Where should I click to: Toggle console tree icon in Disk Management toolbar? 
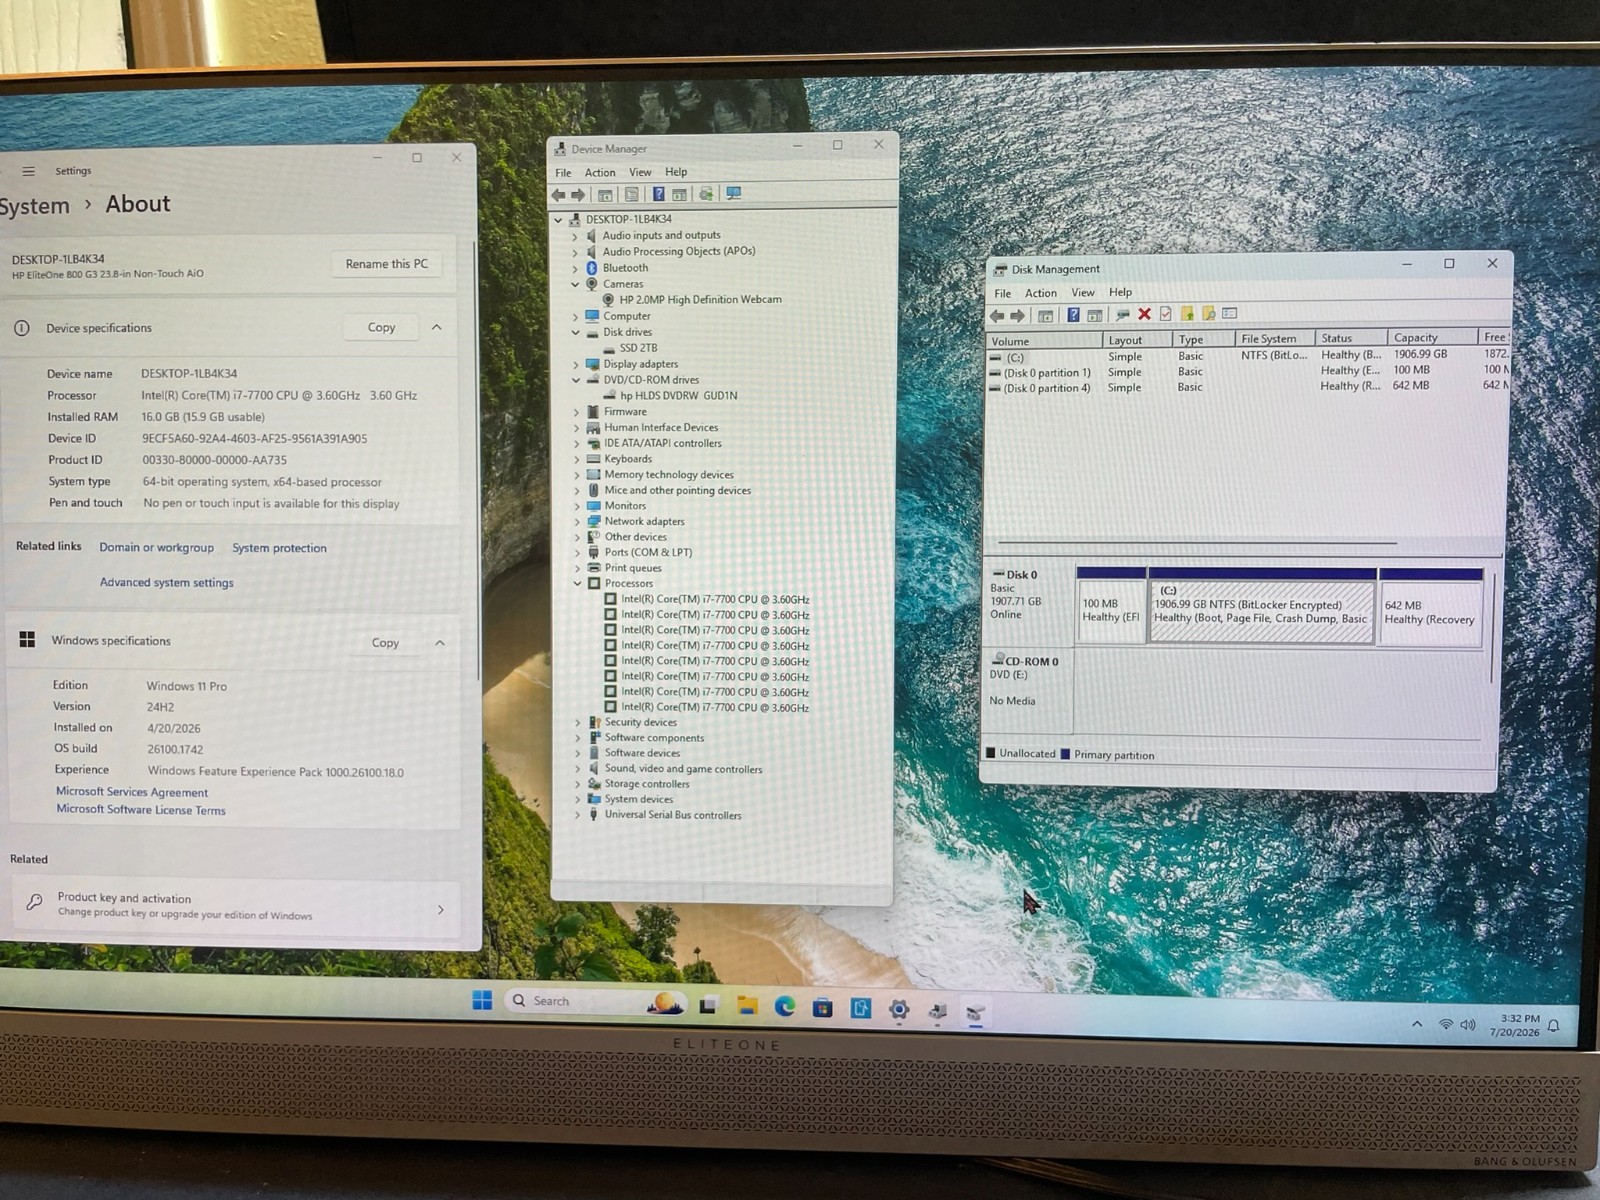(x=1045, y=316)
